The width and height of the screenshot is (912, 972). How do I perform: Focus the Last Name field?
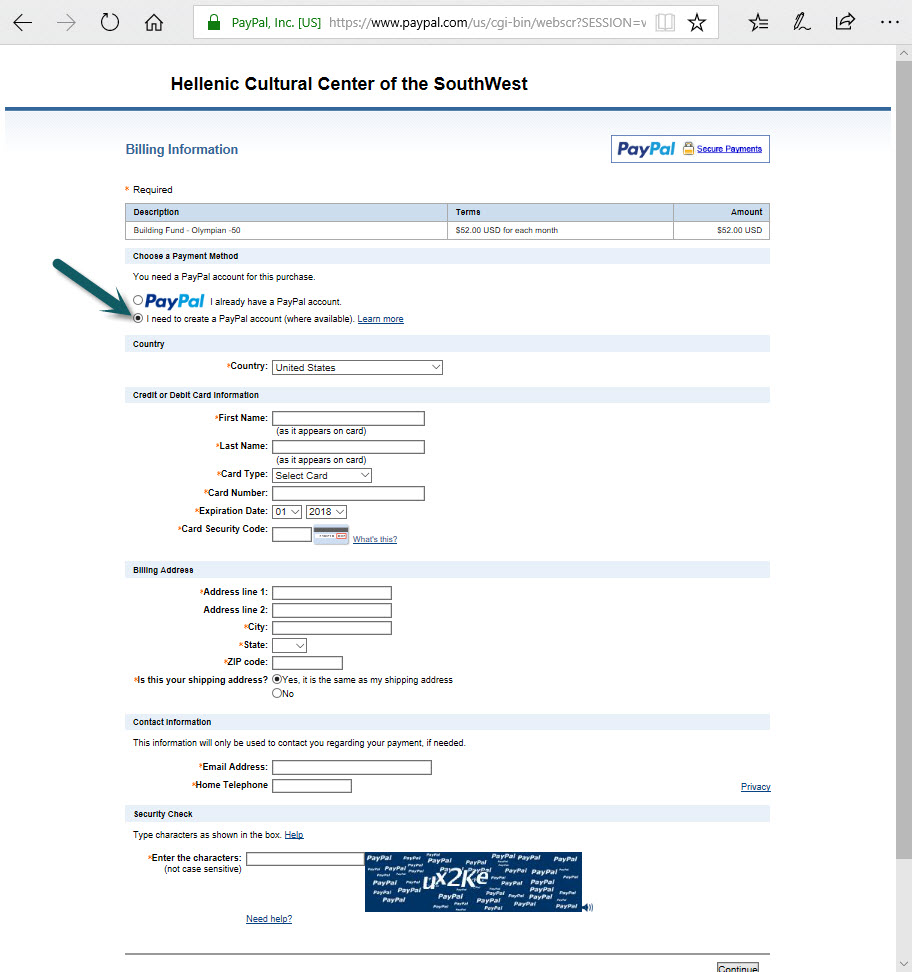(x=348, y=447)
